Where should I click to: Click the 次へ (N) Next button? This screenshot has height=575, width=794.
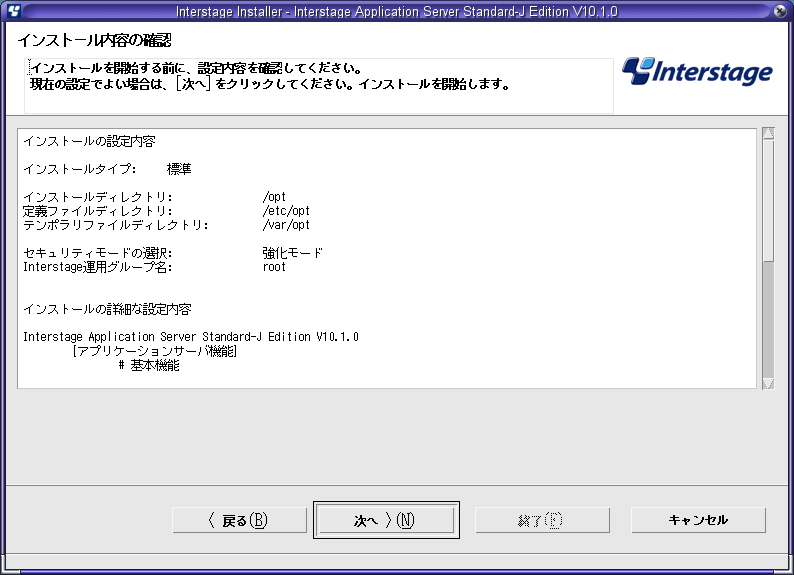pos(386,520)
